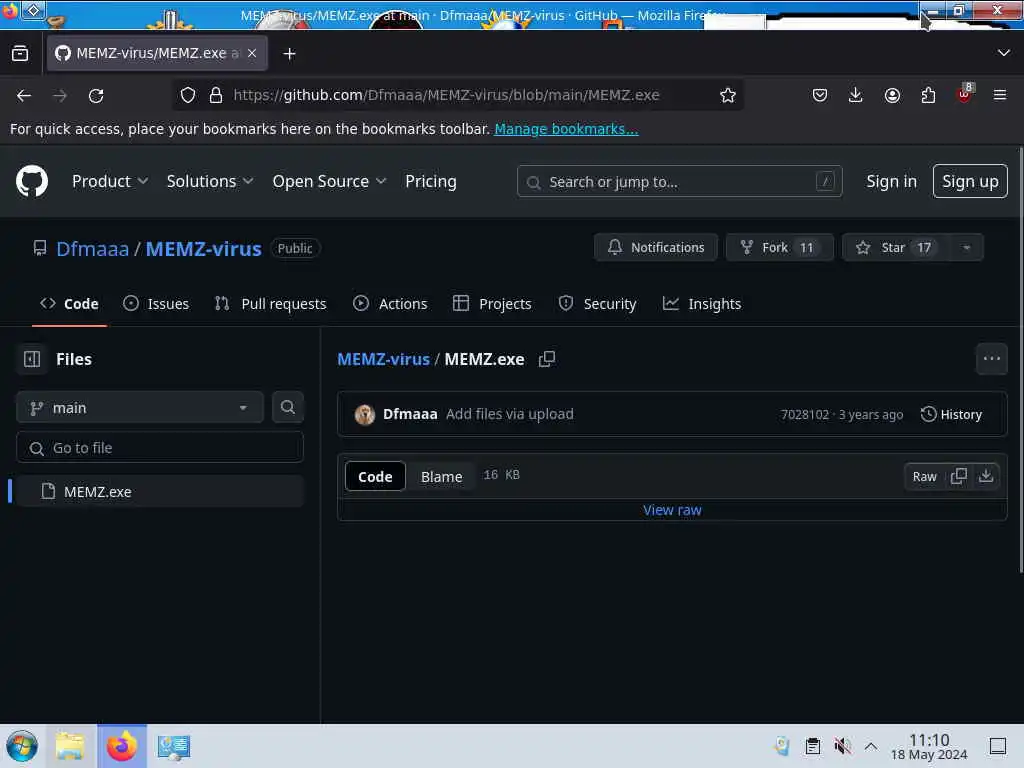Open commit History
Viewport: 1024px width, 768px height.
pos(951,414)
